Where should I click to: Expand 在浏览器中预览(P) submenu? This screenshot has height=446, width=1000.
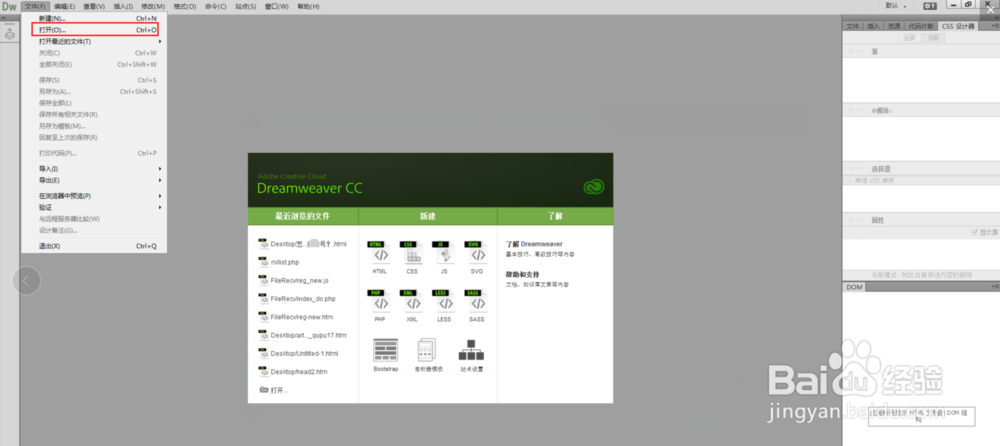tap(94, 196)
